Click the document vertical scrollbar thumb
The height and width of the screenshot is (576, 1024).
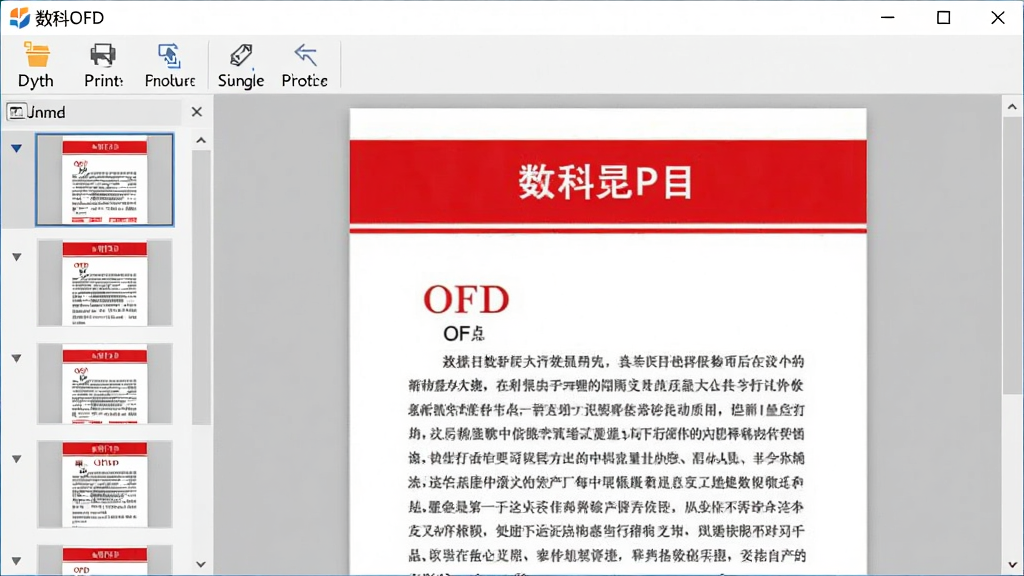(x=1012, y=255)
